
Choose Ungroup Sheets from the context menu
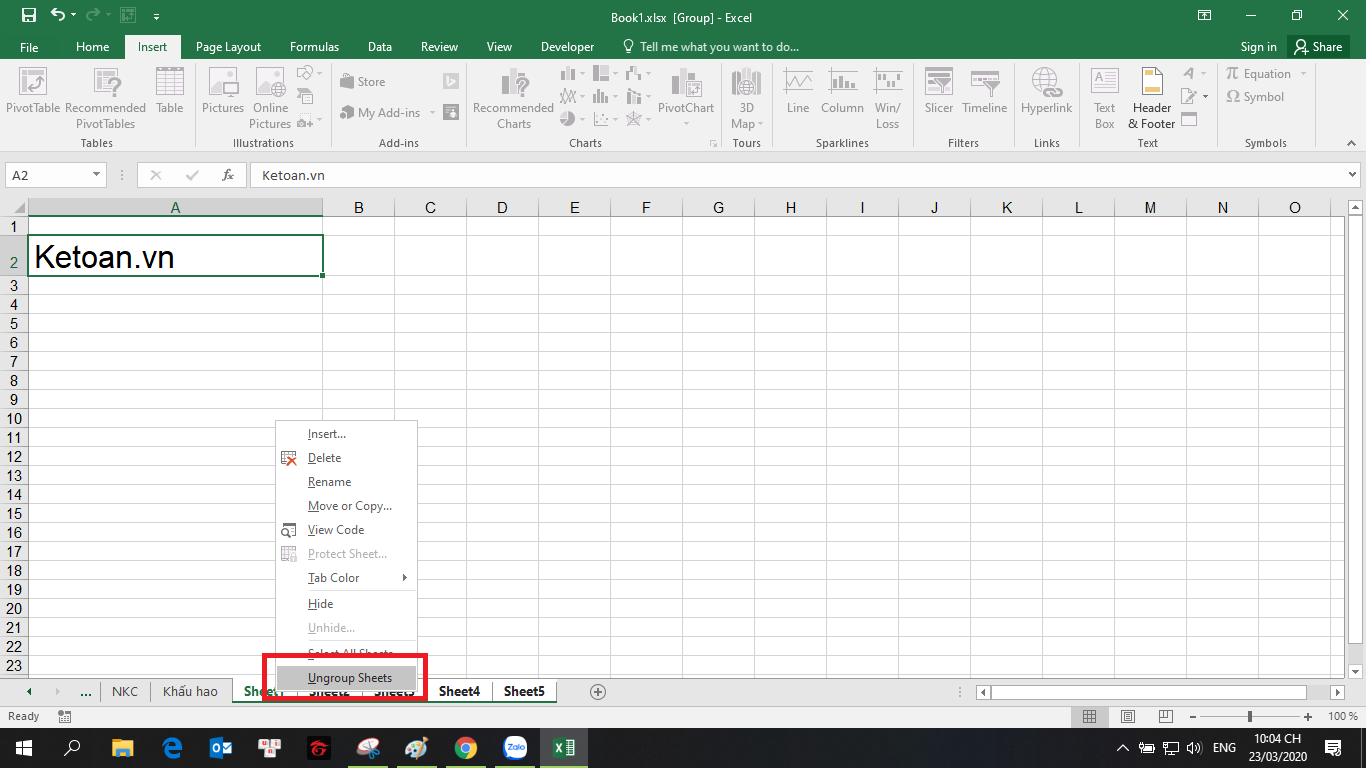pos(350,678)
